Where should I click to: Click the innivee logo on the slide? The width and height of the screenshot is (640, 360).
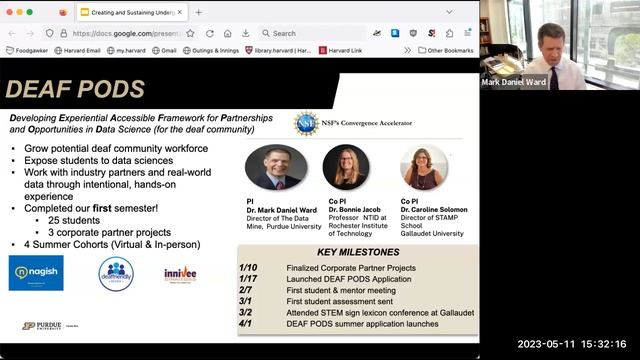point(180,274)
